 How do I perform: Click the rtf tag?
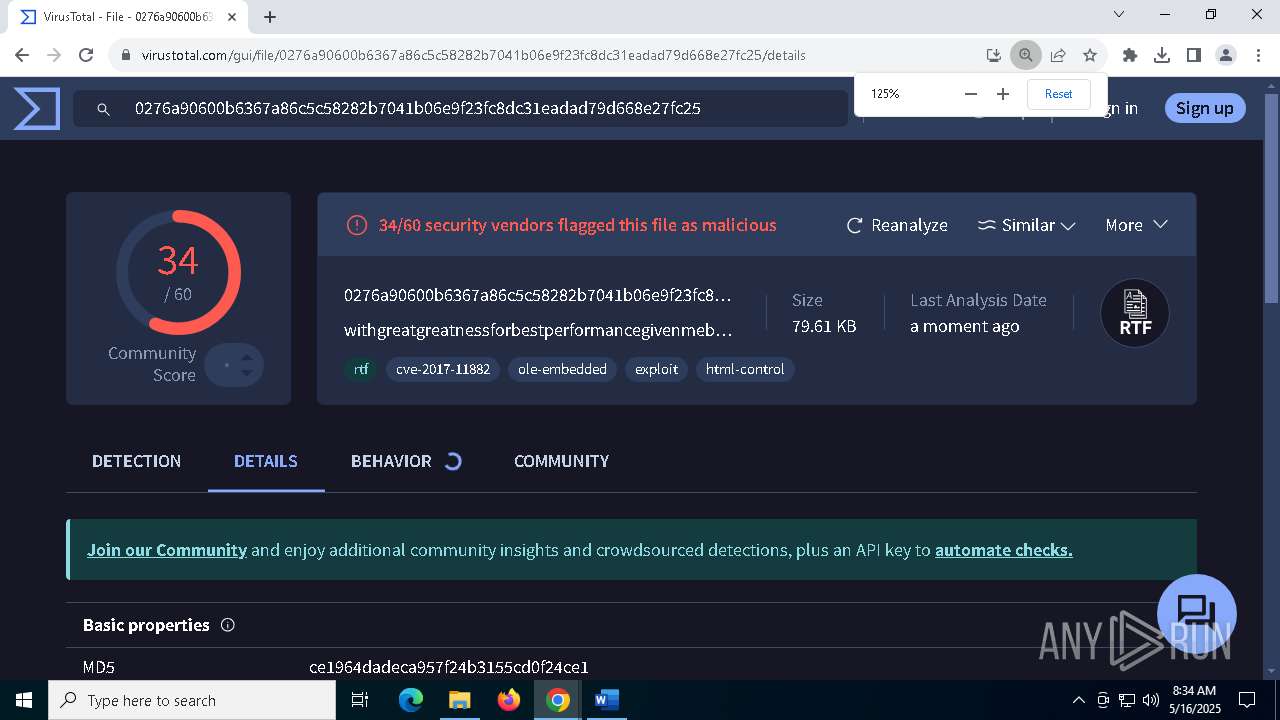(361, 369)
